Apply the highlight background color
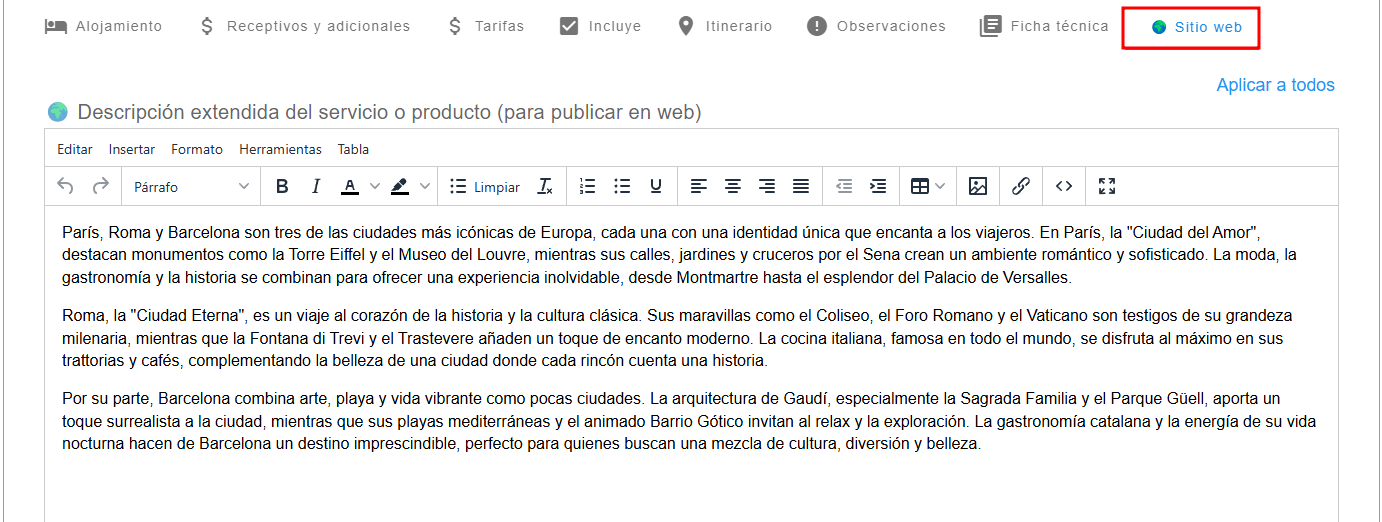This screenshot has height=522, width=1382. 400,186
